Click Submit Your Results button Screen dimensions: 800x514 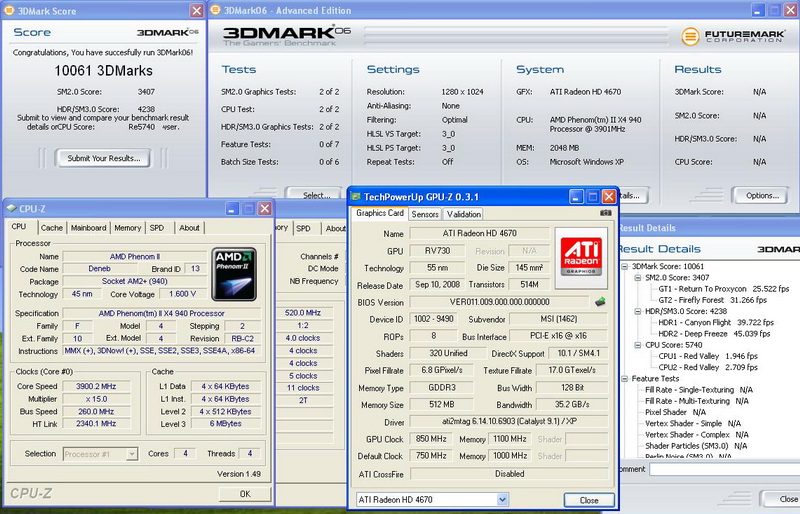(104, 158)
